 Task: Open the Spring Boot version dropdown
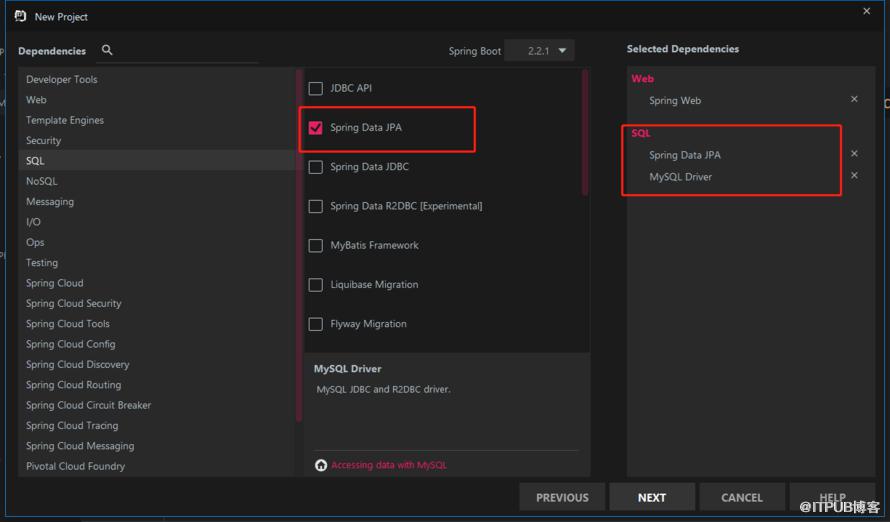(539, 50)
